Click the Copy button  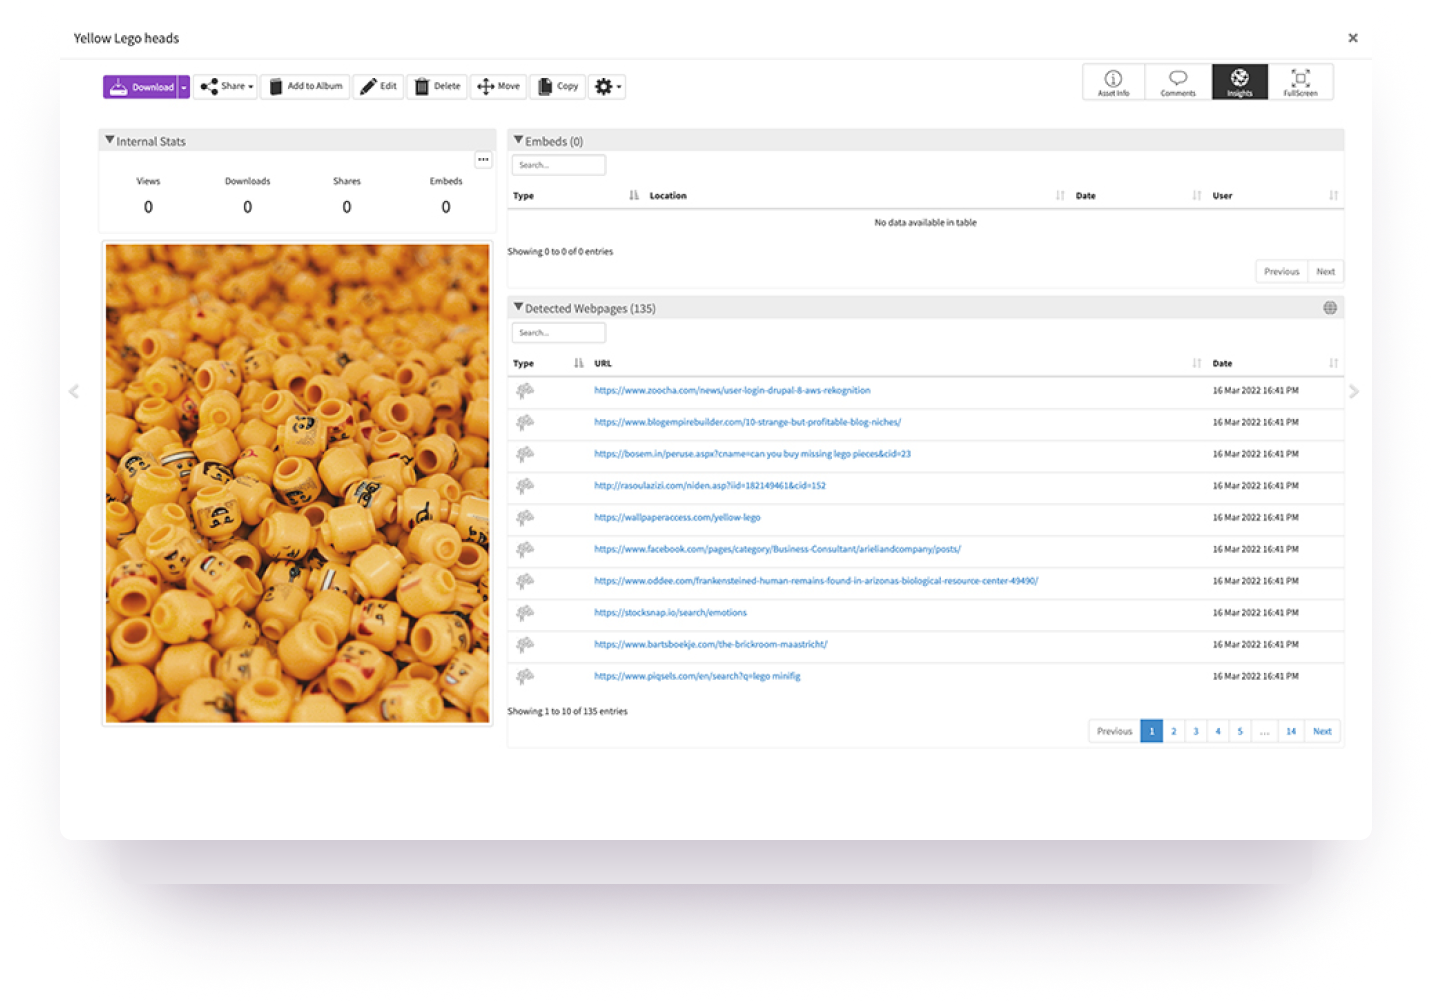558,87
